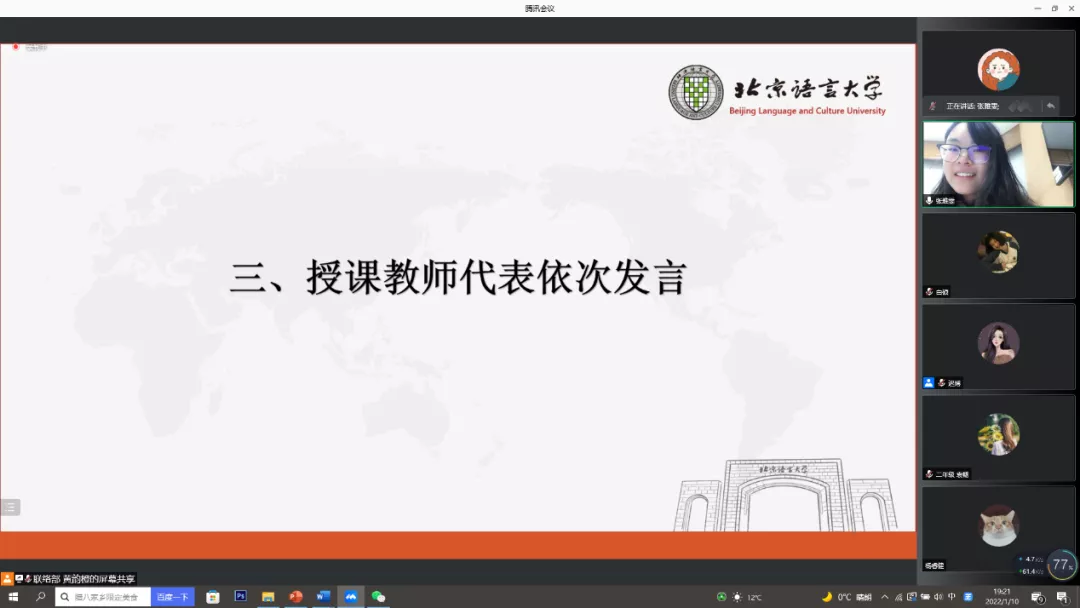The height and width of the screenshot is (608, 1080).
Task: Expand the hidden system tray icons
Action: [x=884, y=597]
